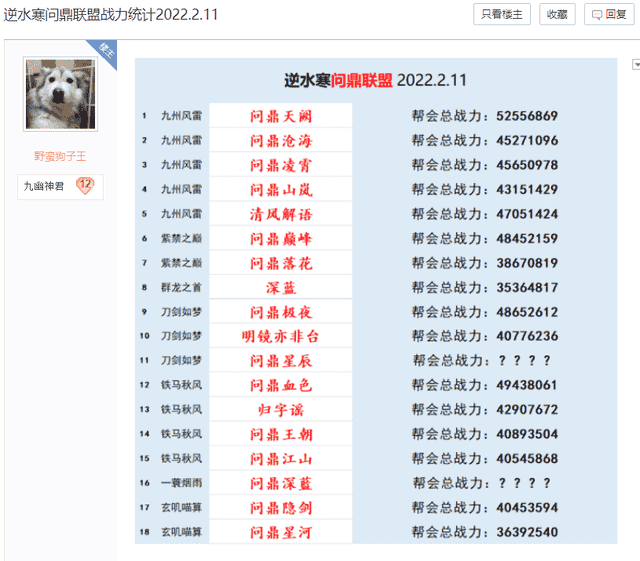The width and height of the screenshot is (640, 561).
Task: Click the red guild name 问鼎天阙
Action: pyautogui.click(x=281, y=116)
